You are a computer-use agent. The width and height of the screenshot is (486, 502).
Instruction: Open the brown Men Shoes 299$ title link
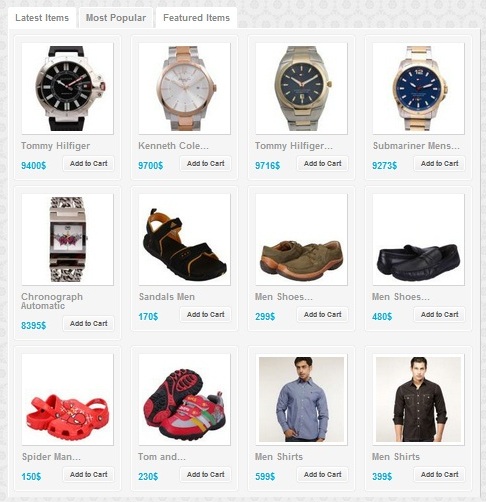point(284,297)
